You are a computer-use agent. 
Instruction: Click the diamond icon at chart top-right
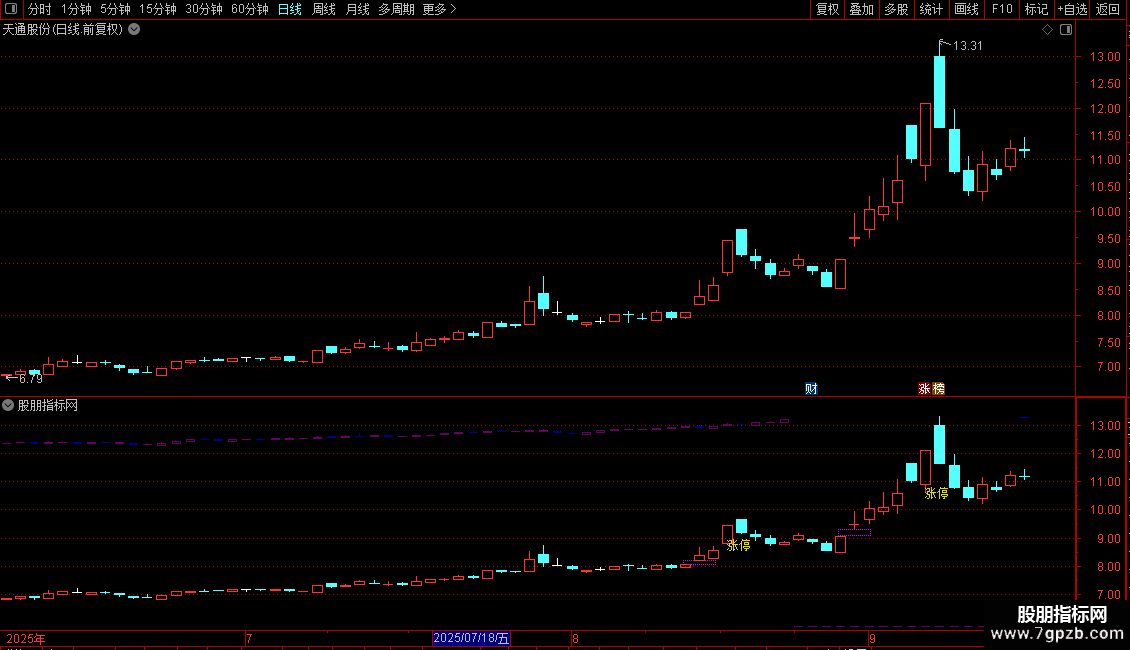pos(1047,30)
